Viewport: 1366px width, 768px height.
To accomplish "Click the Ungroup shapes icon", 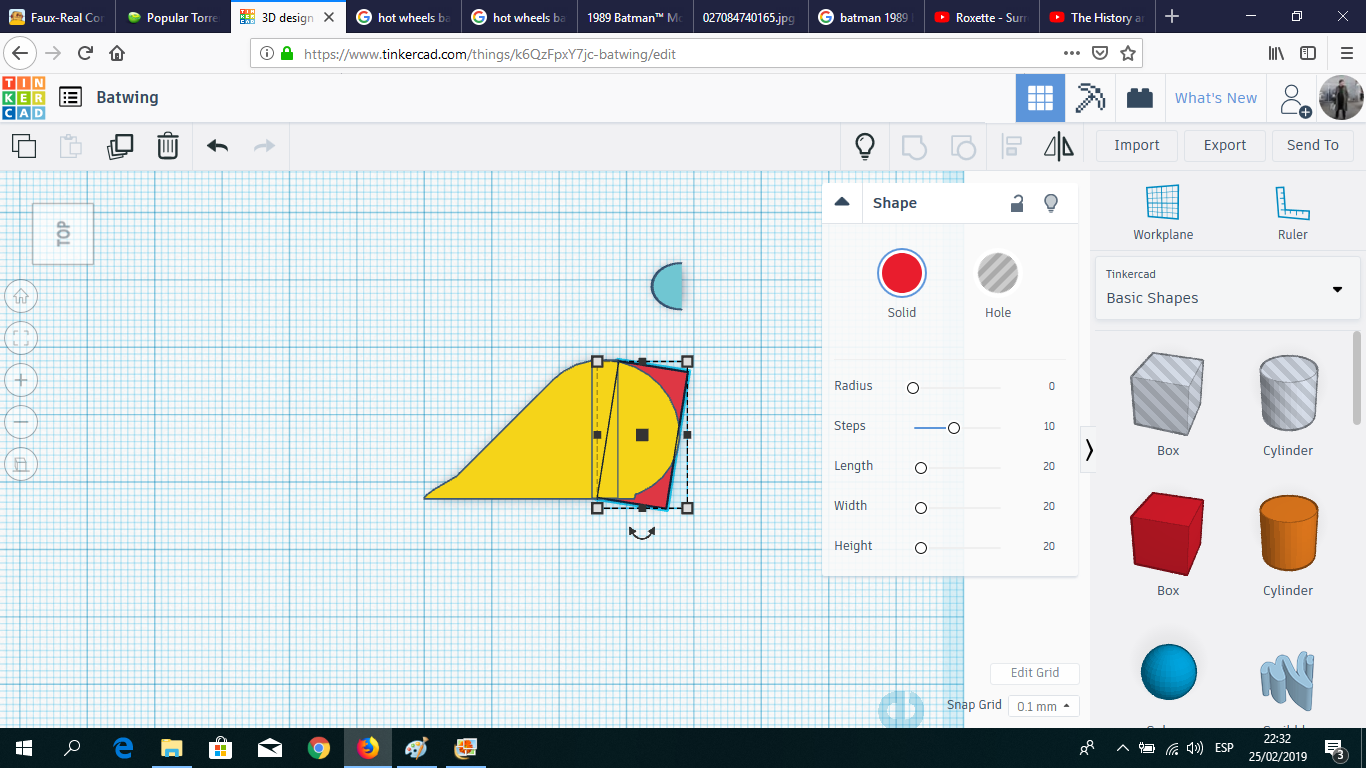I will [962, 146].
